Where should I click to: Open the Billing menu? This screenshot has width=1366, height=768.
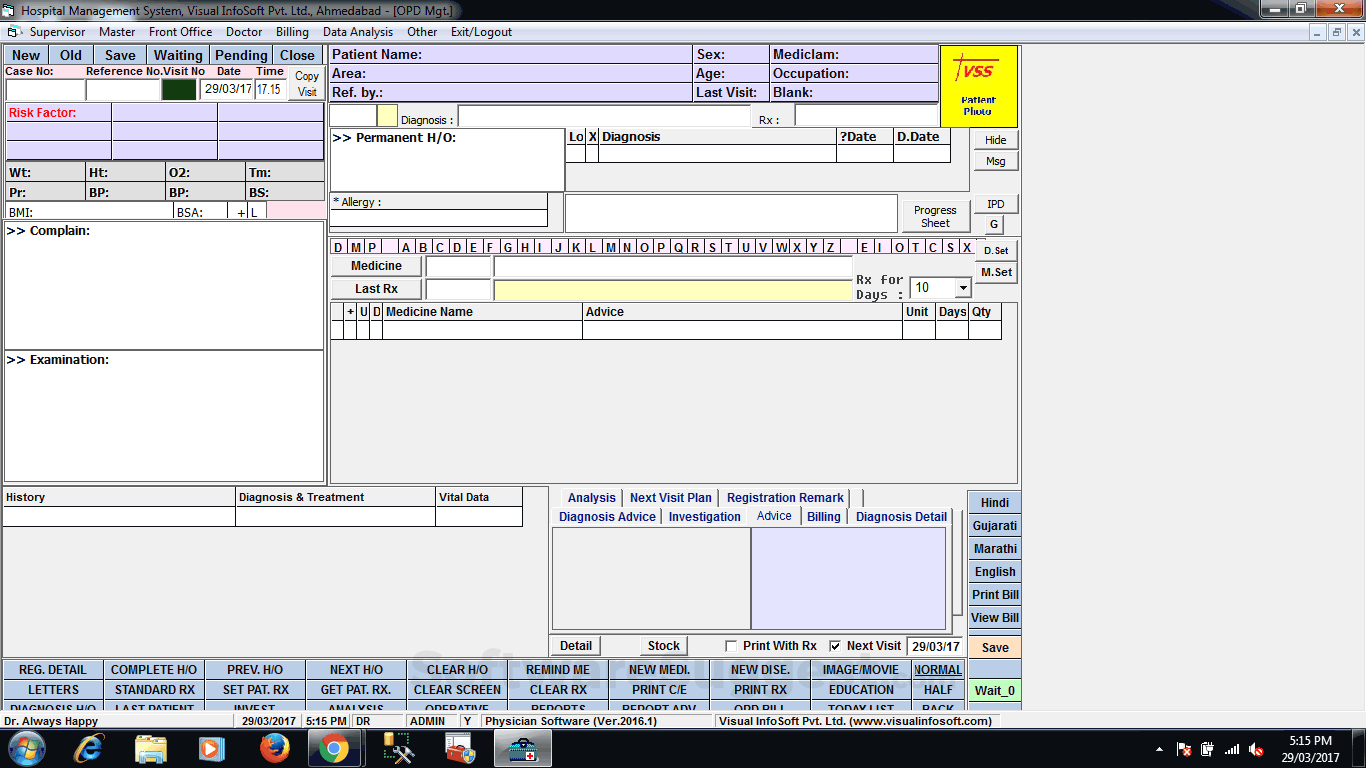point(292,32)
